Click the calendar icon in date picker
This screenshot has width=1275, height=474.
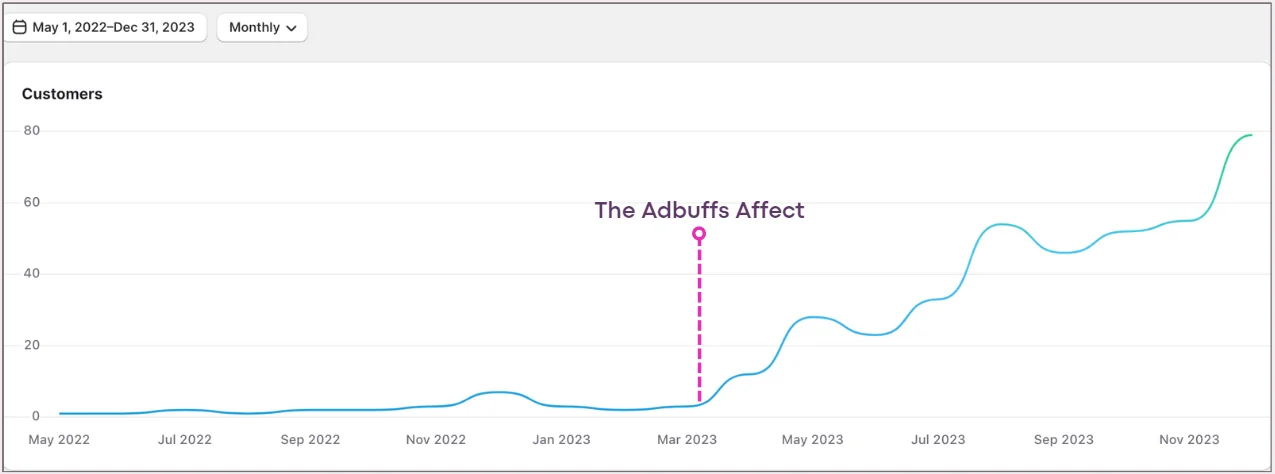19,27
